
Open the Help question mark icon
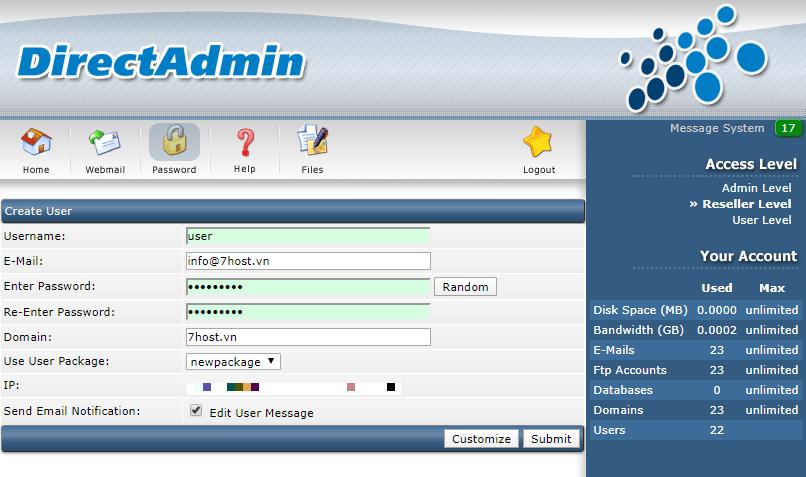245,142
